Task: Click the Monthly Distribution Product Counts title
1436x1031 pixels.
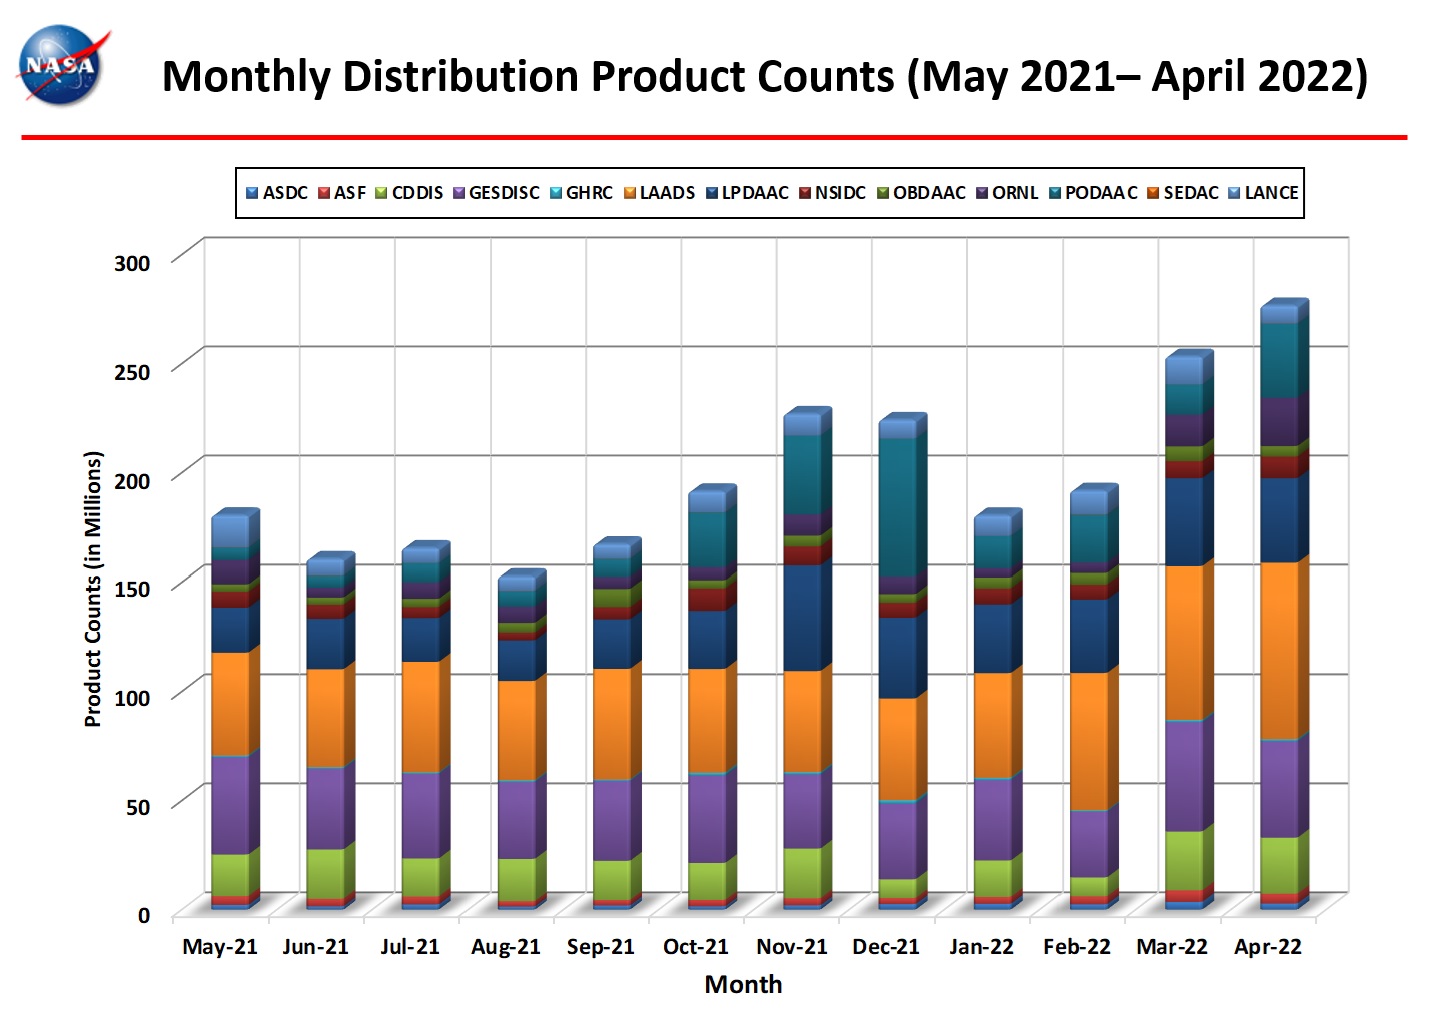Action: point(765,77)
